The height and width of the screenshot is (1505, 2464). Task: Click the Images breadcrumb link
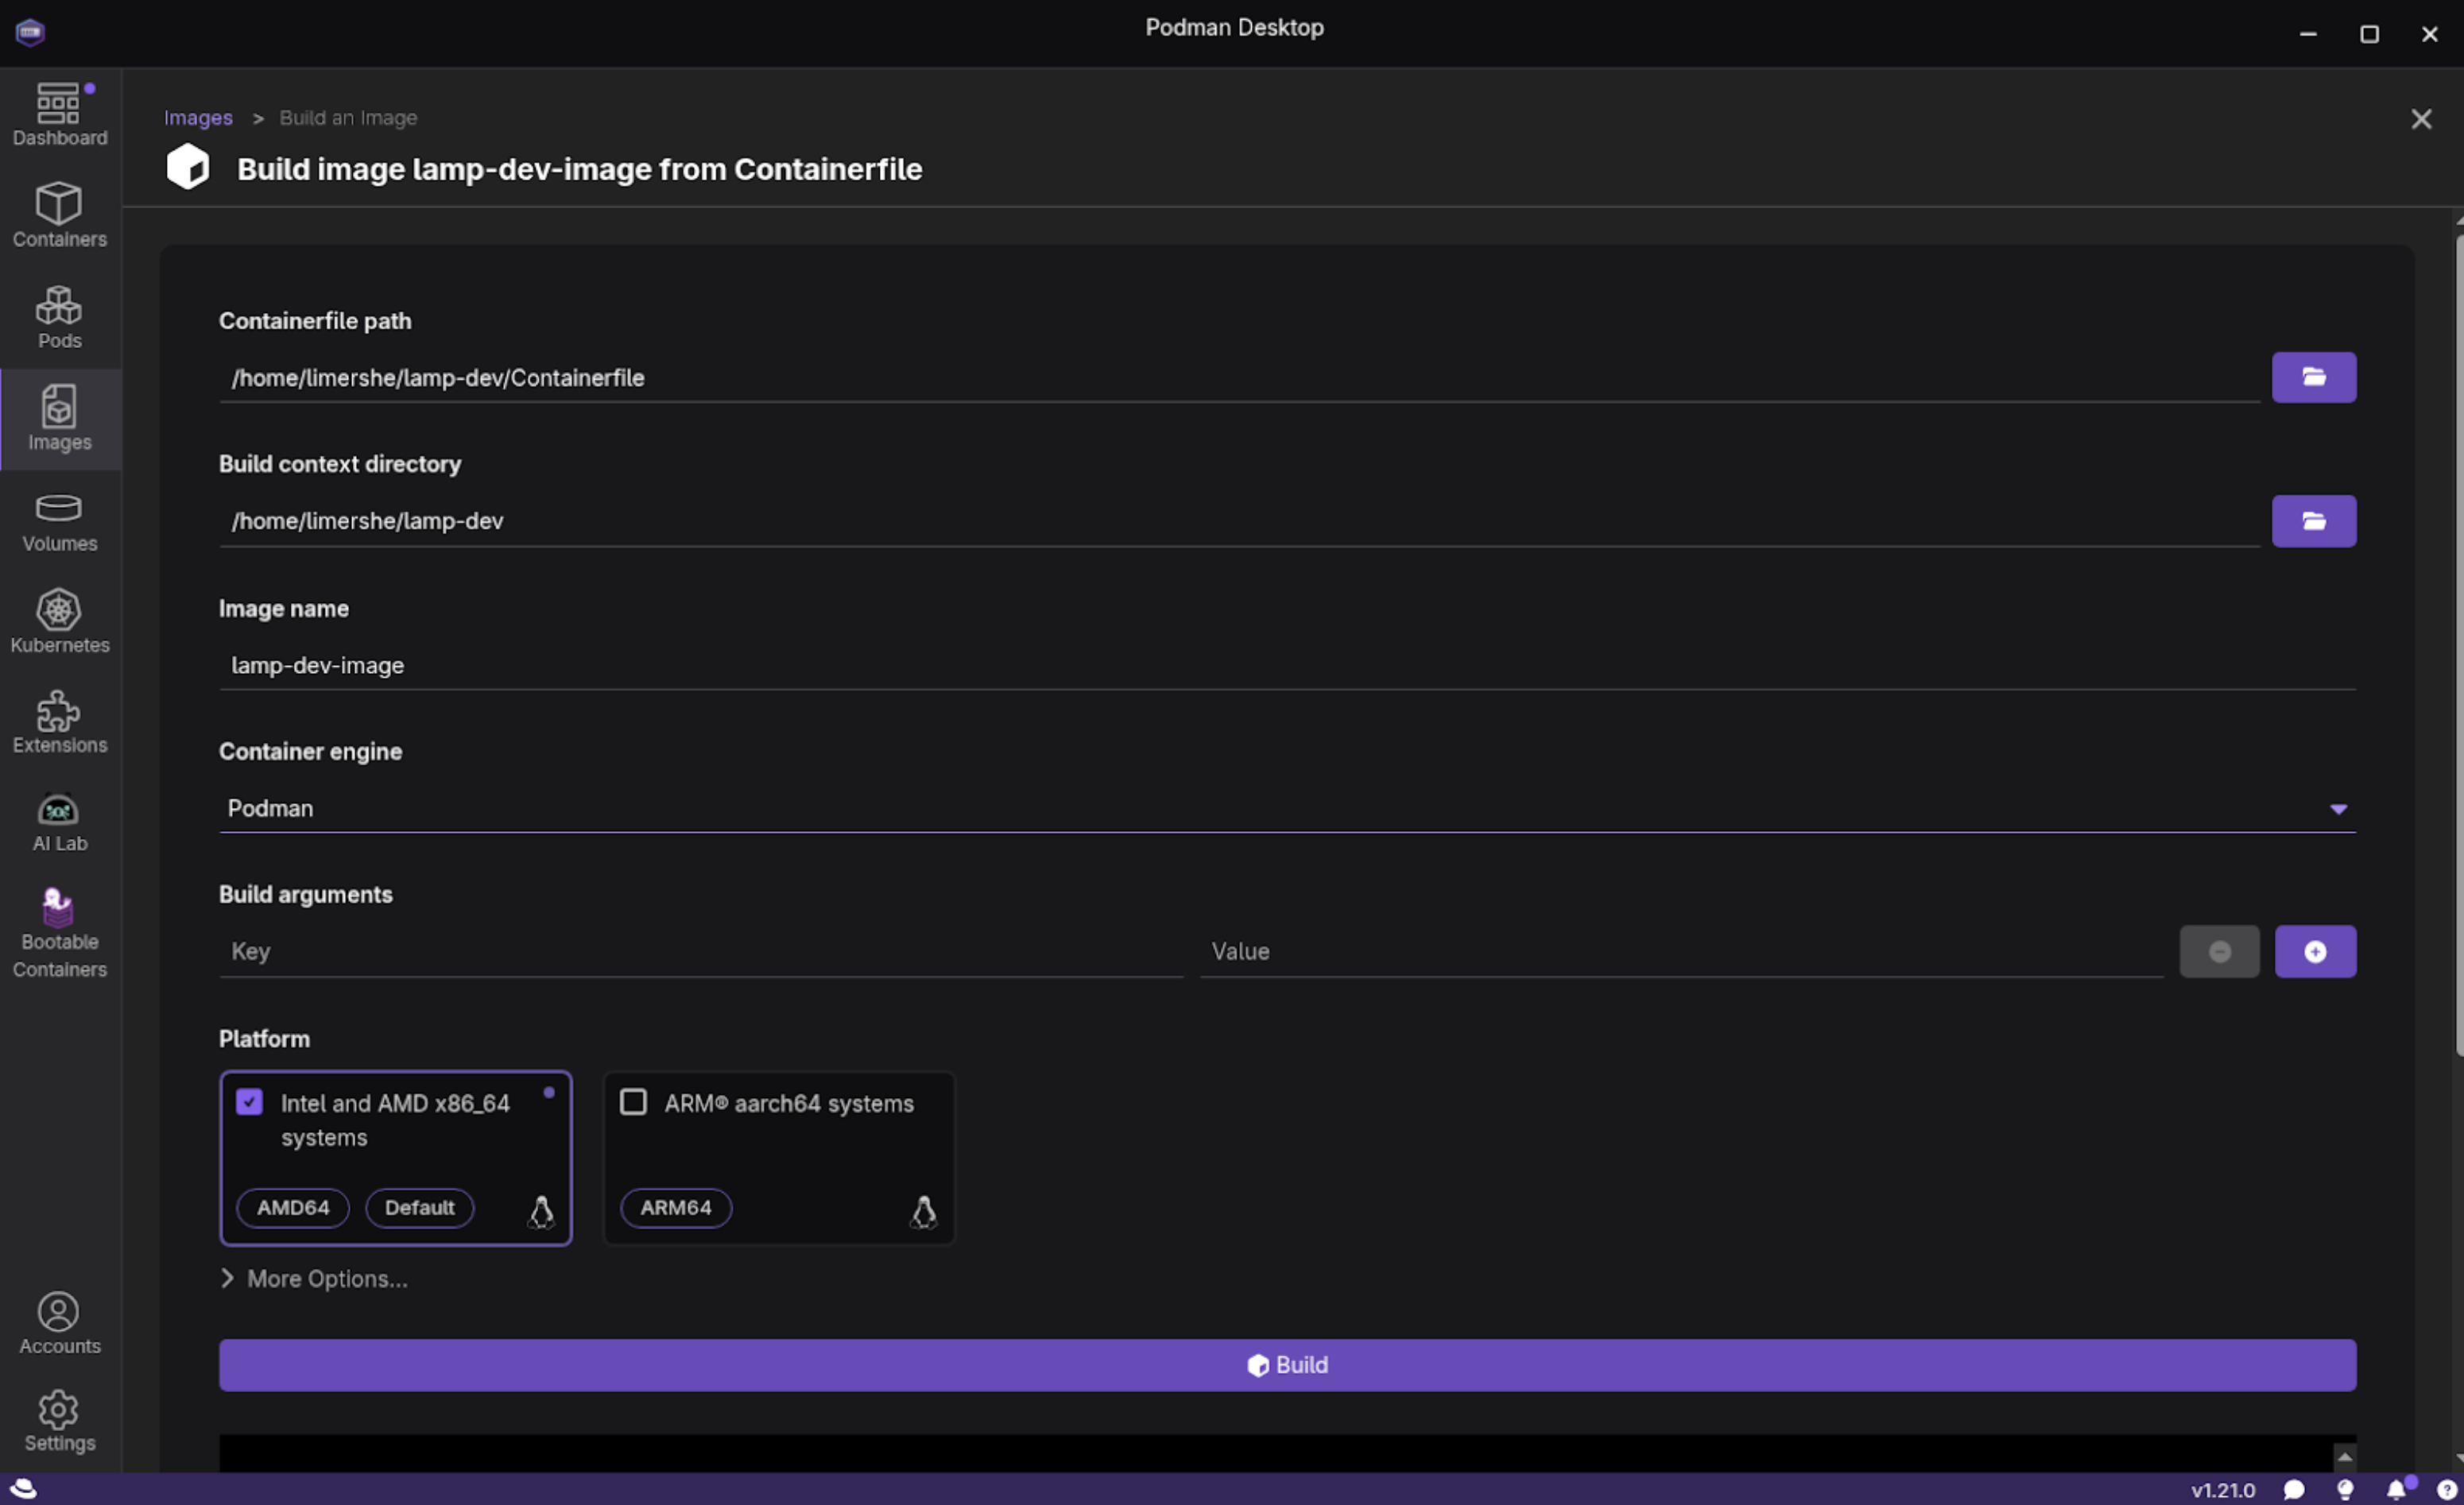pyautogui.click(x=198, y=118)
